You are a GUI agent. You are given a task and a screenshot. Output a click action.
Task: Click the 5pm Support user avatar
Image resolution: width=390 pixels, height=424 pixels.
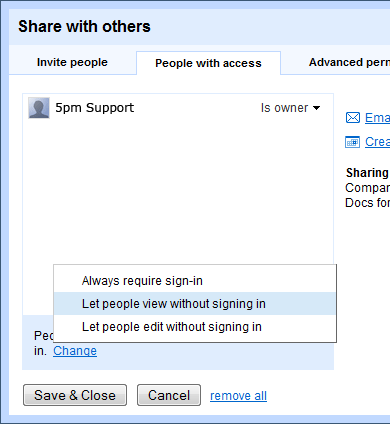(x=39, y=108)
